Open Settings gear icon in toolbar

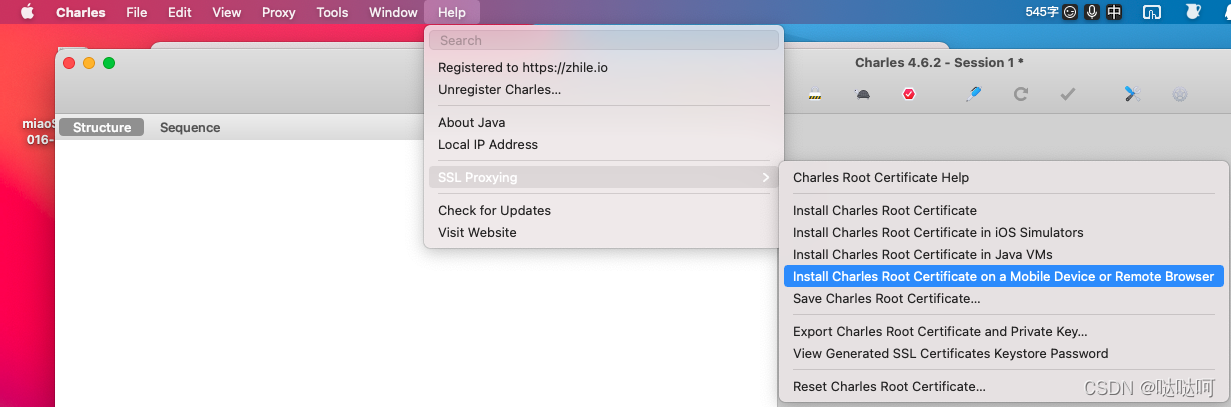pos(1180,94)
